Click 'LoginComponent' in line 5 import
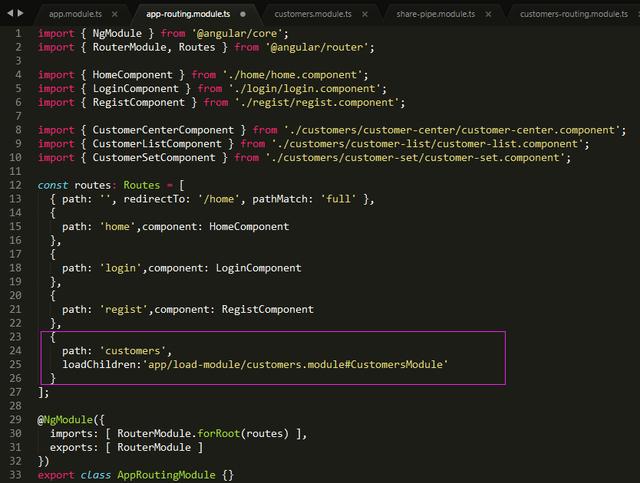The width and height of the screenshot is (640, 483). pos(136,89)
